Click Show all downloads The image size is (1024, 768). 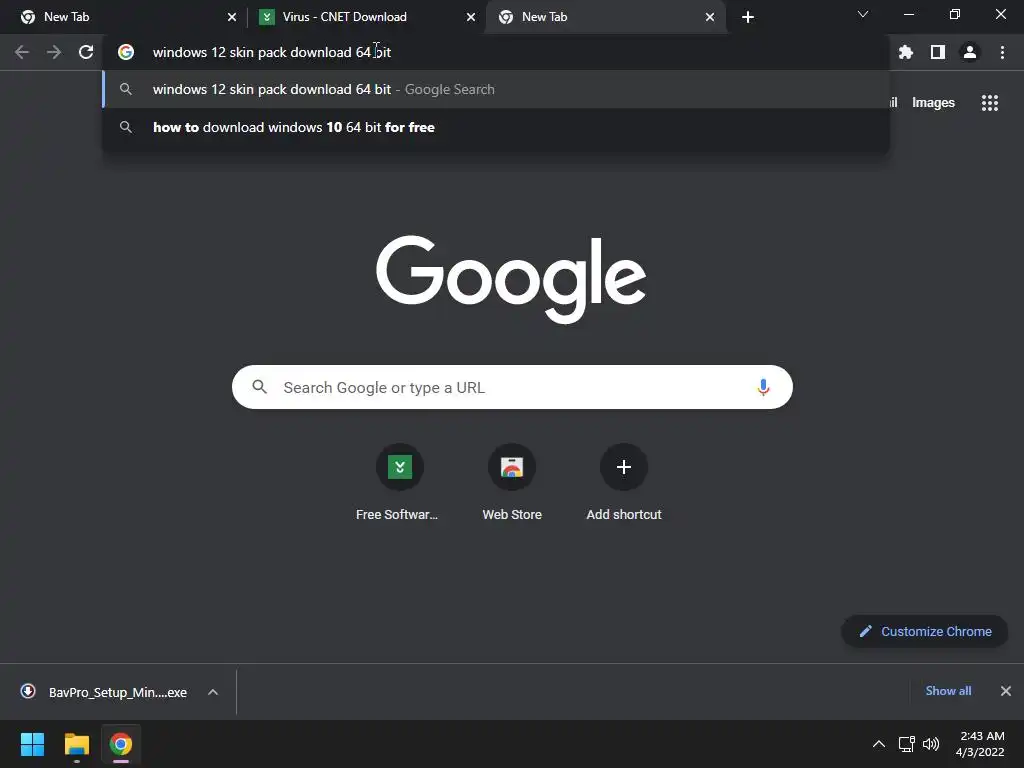(x=948, y=691)
